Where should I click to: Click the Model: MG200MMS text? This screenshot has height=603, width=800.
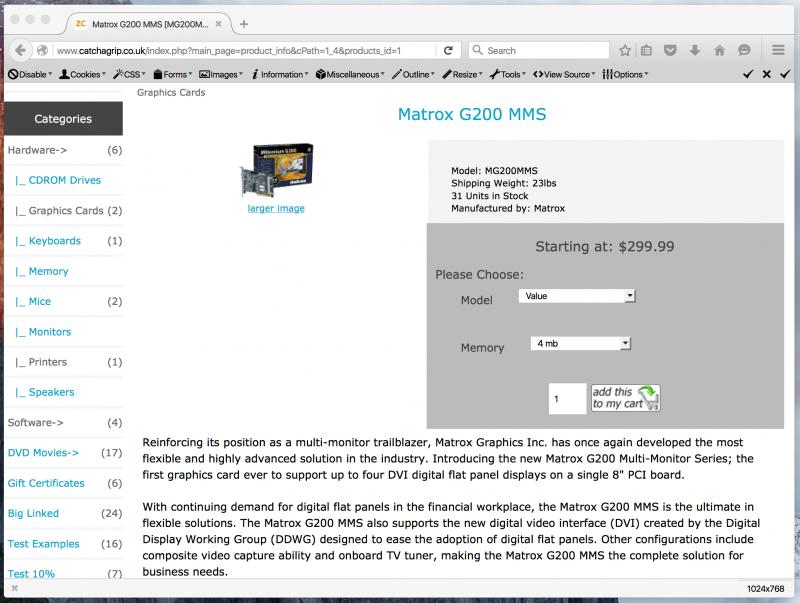coord(494,171)
